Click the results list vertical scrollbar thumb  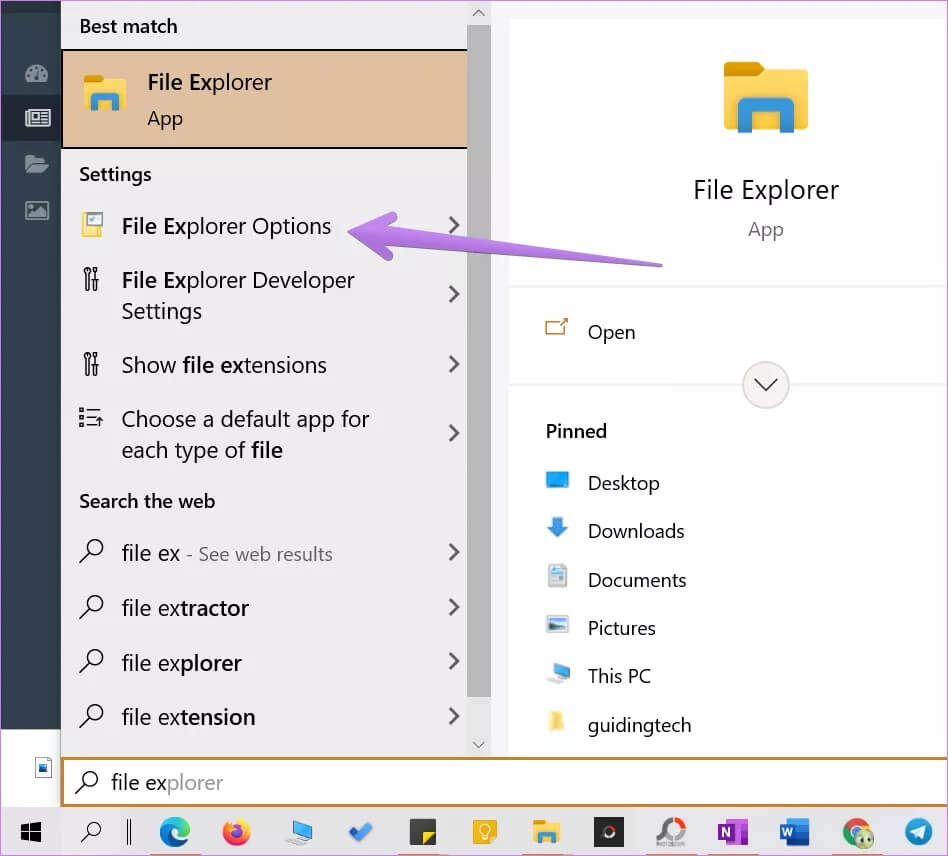pyautogui.click(x=478, y=360)
